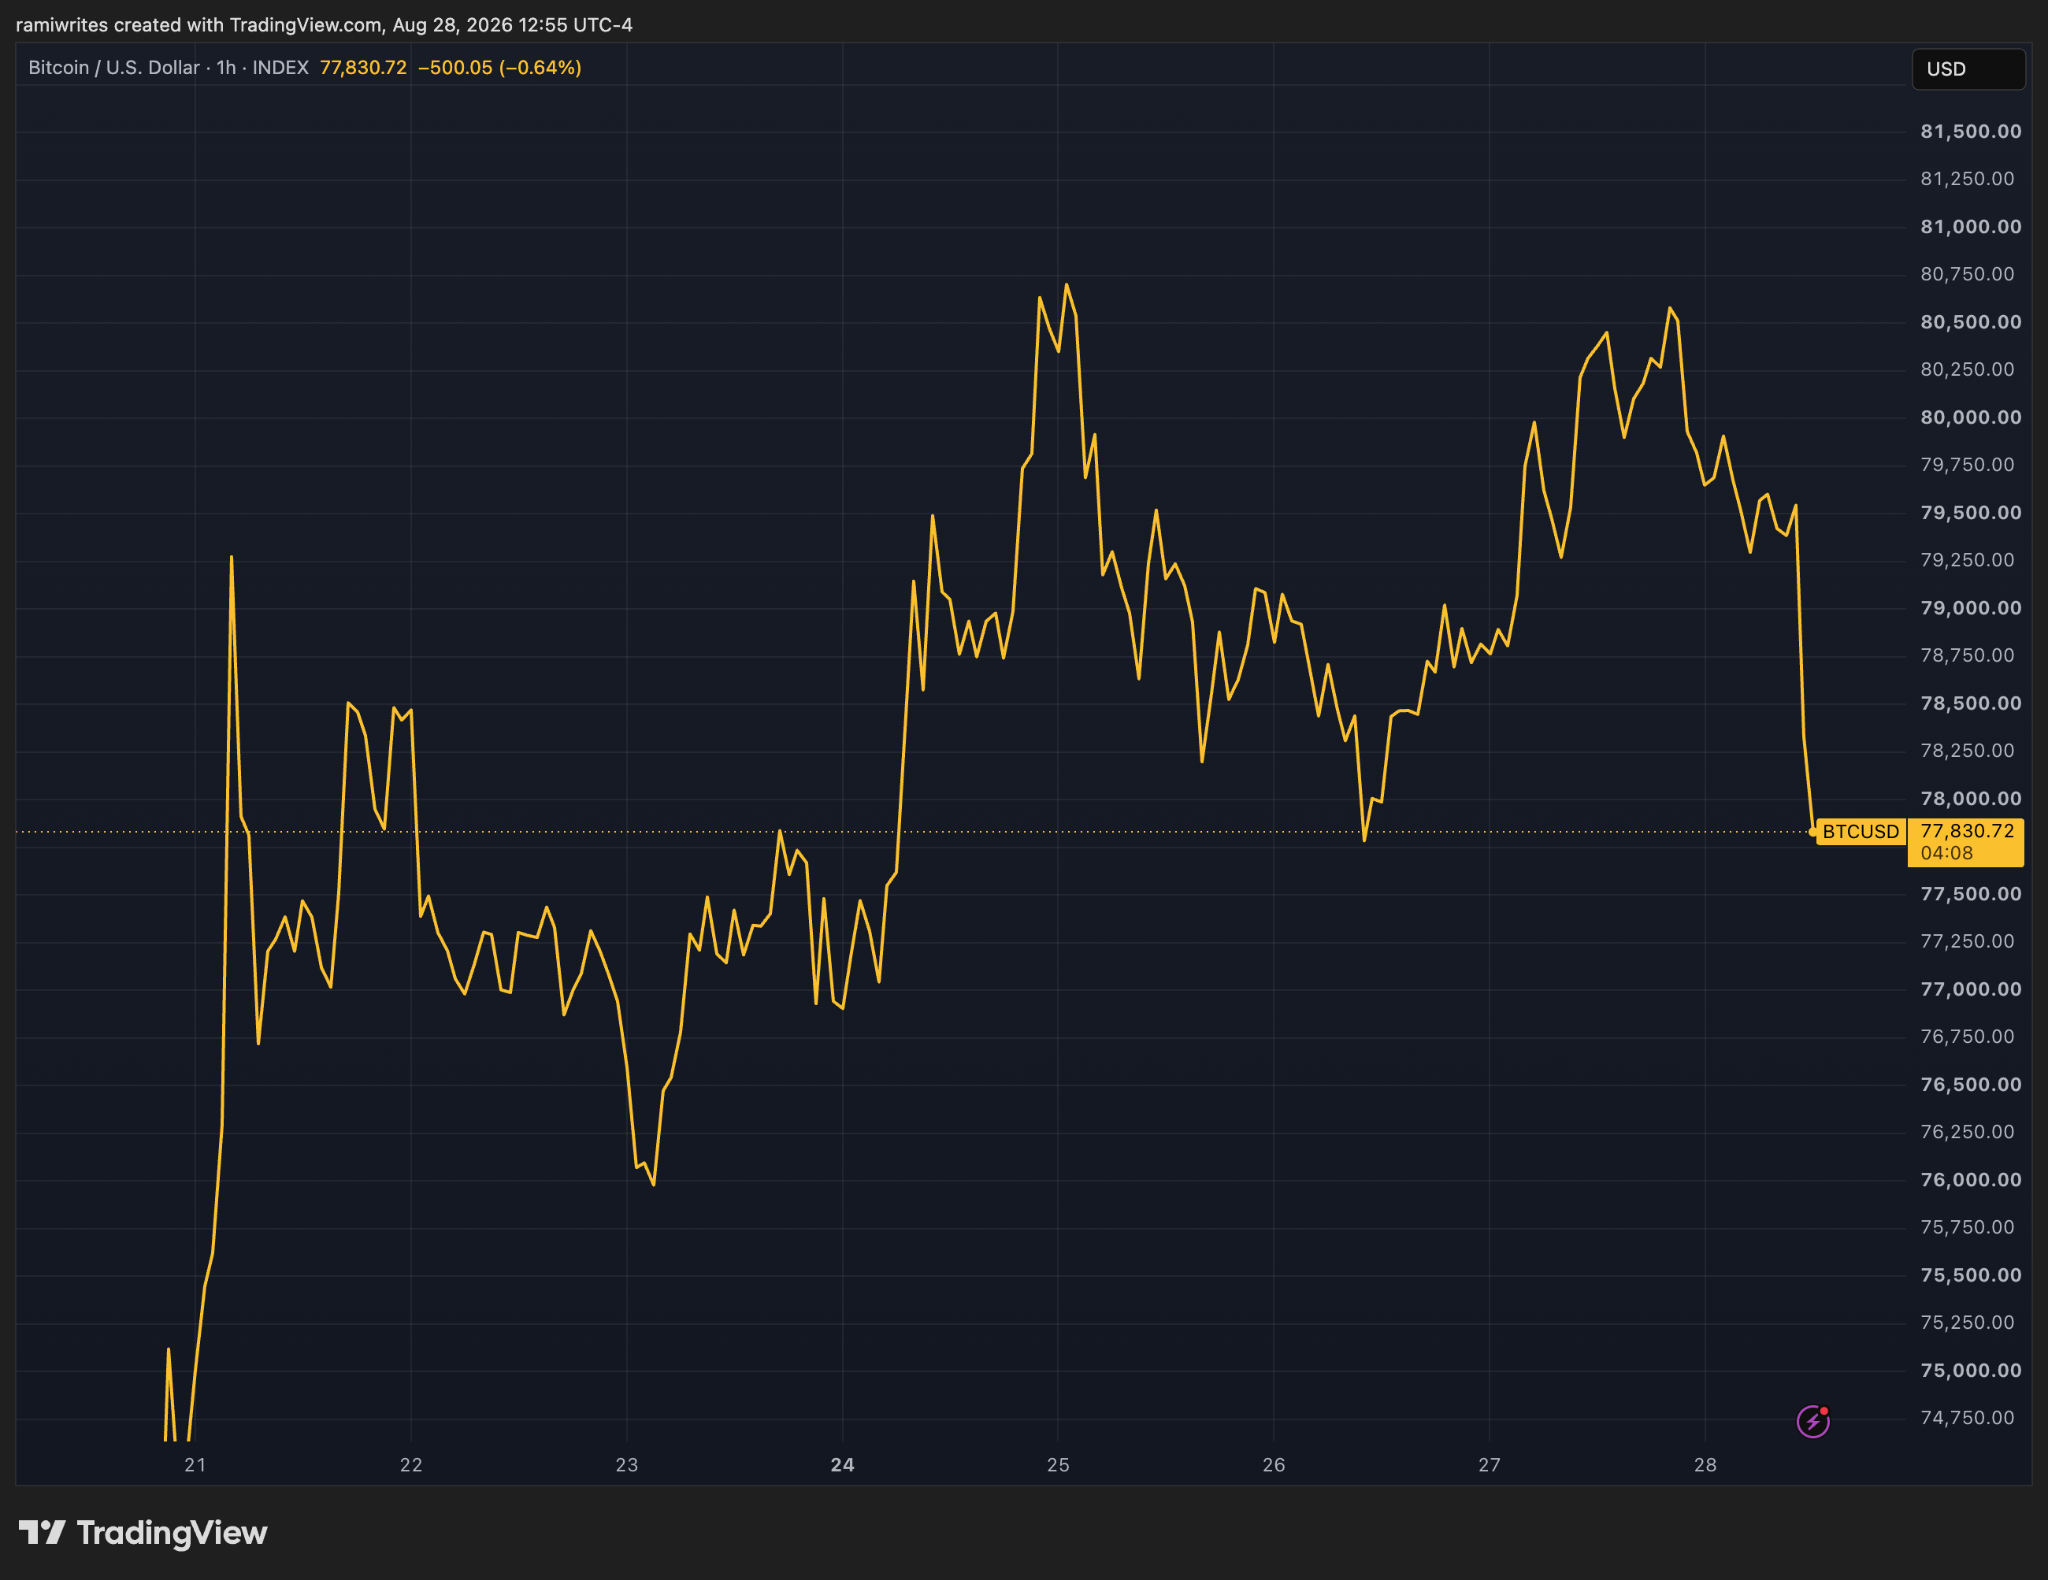
Task: Click the 80,500.00 price scale label
Action: coord(1970,322)
